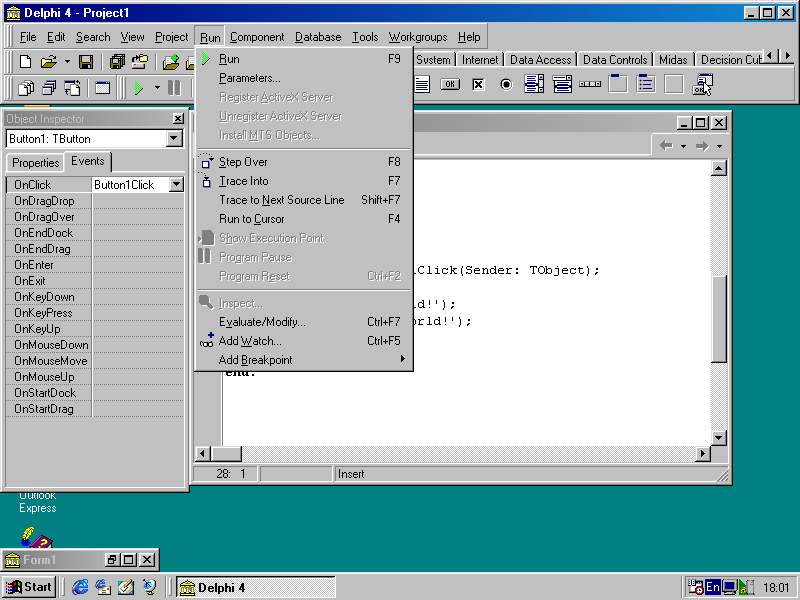The width and height of the screenshot is (800, 600).
Task: Open dropdown arrow beside Run toolbar button
Action: 157,88
